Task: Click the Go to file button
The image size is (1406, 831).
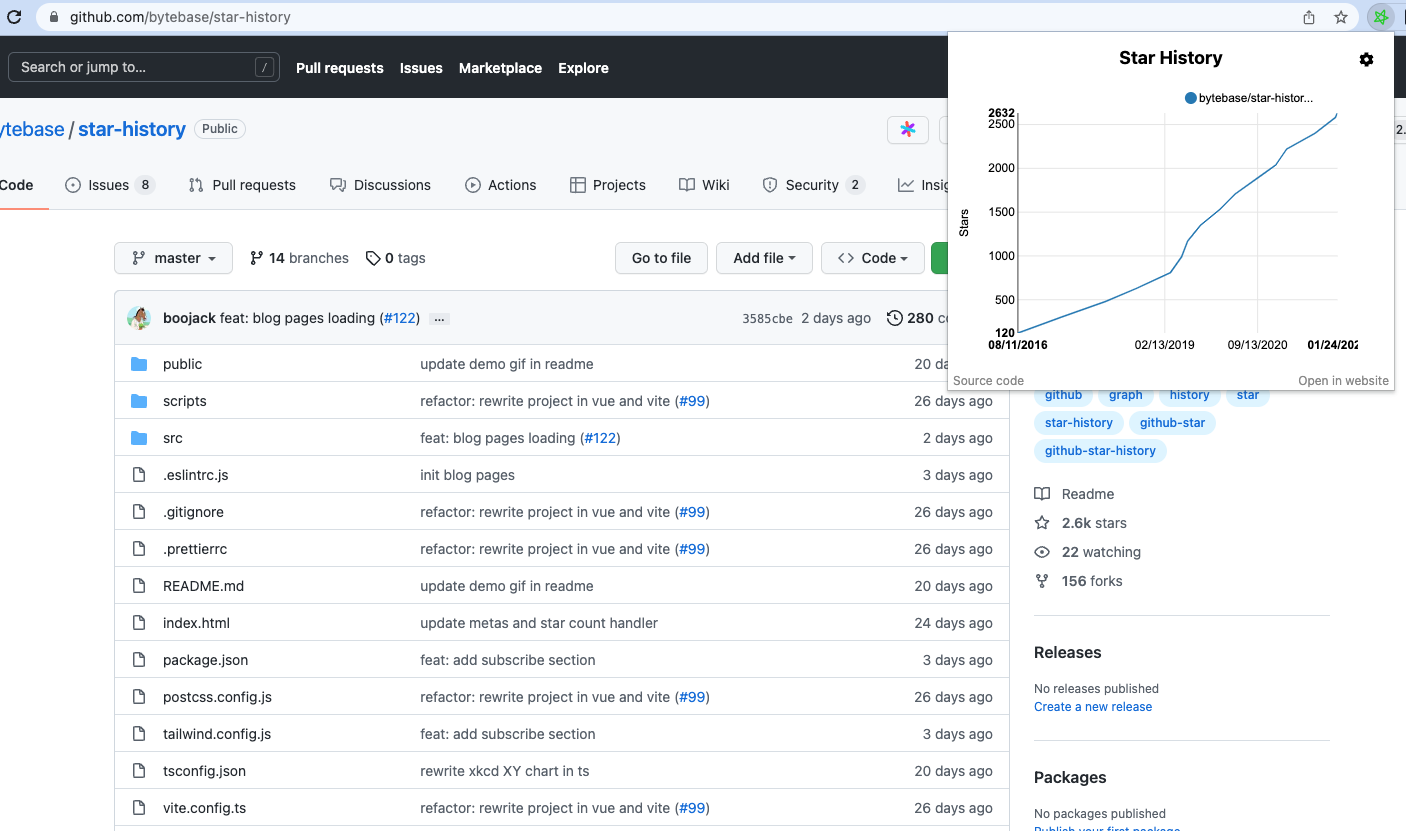Action: point(661,258)
